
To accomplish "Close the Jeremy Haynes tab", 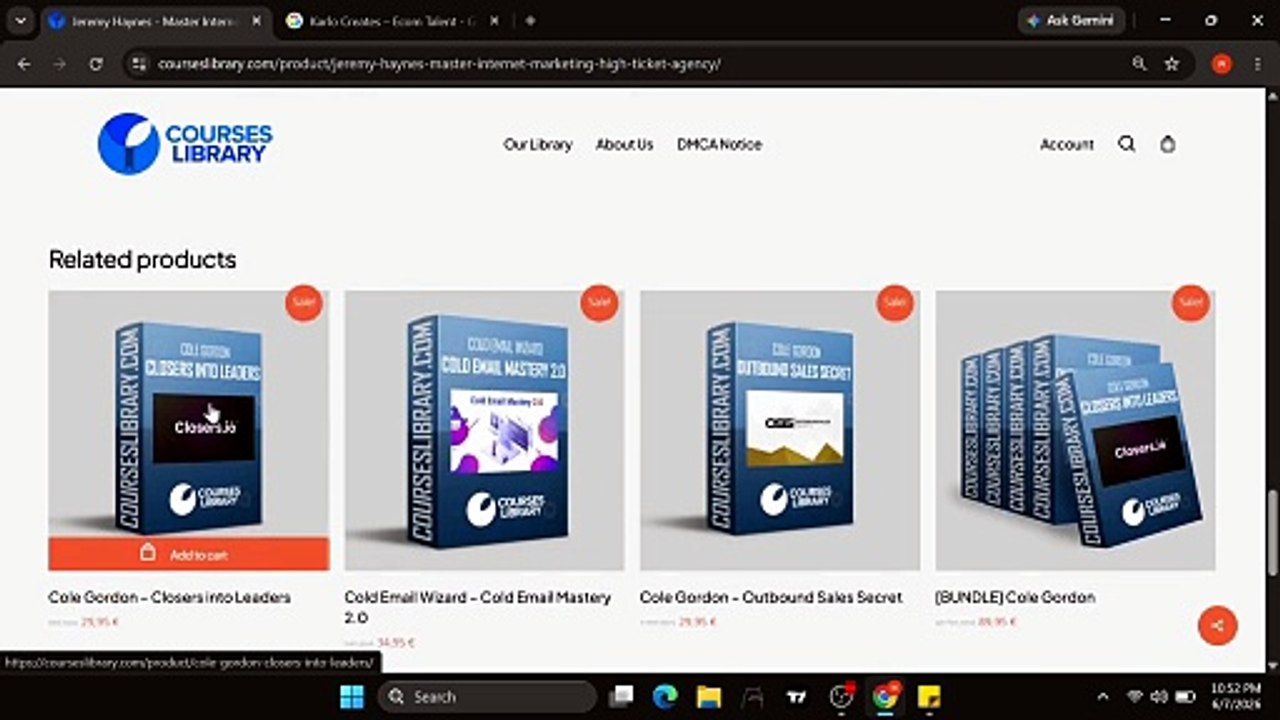I will (x=256, y=20).
